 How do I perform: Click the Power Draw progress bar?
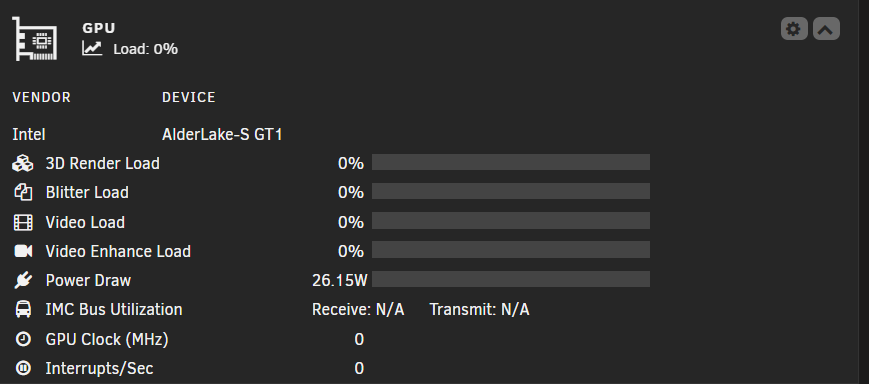tap(511, 279)
